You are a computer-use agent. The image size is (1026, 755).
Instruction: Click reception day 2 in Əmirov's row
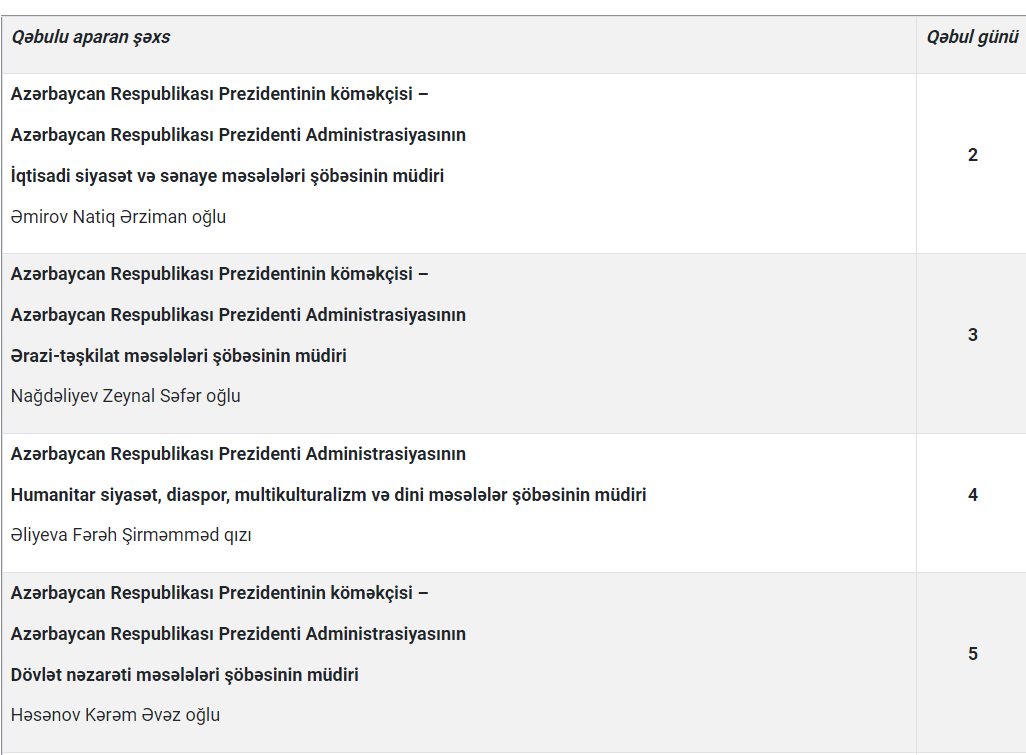click(972, 155)
